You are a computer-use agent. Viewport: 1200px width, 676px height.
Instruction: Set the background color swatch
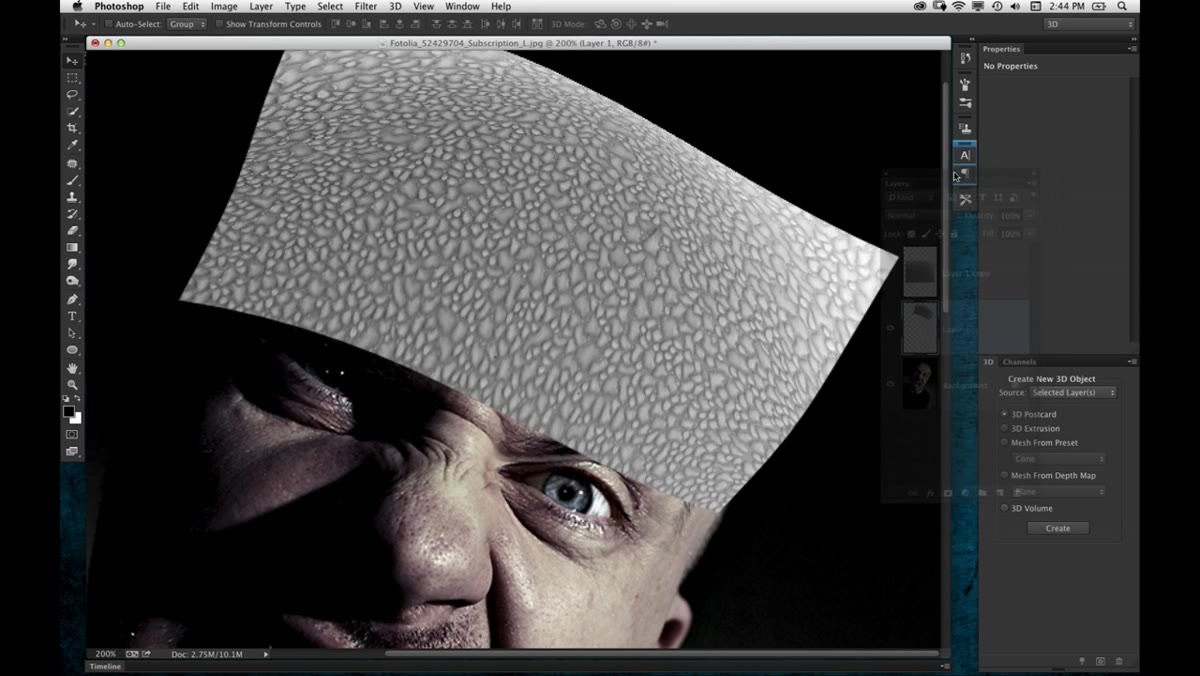pyautogui.click(x=76, y=417)
